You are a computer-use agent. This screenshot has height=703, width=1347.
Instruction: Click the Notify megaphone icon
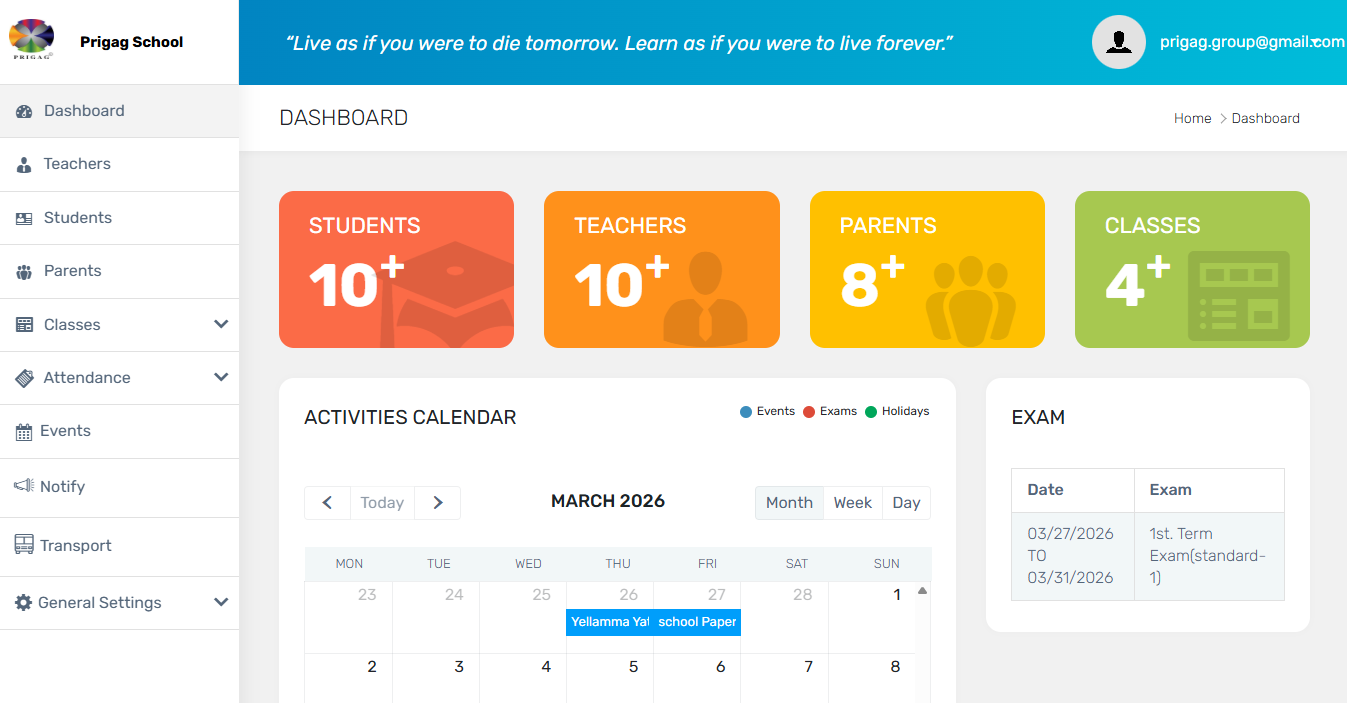coord(24,486)
